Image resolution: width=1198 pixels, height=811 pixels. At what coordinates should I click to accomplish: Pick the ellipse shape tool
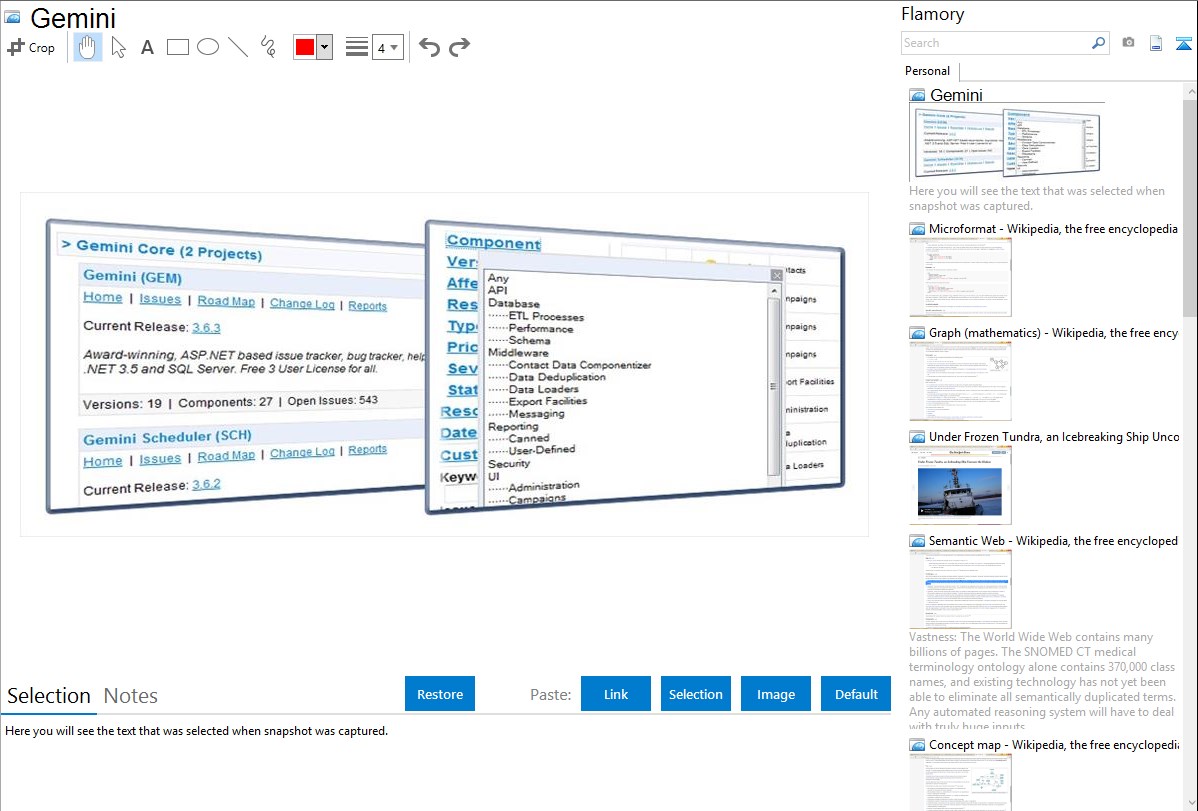click(207, 47)
